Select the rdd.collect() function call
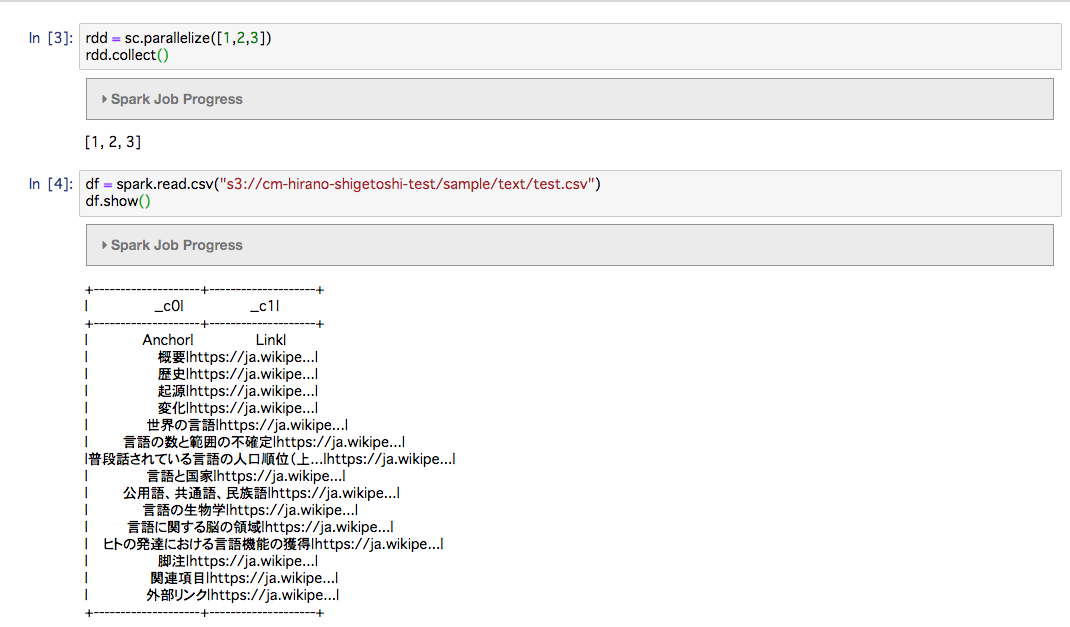This screenshot has width=1070, height=627. tap(120, 54)
